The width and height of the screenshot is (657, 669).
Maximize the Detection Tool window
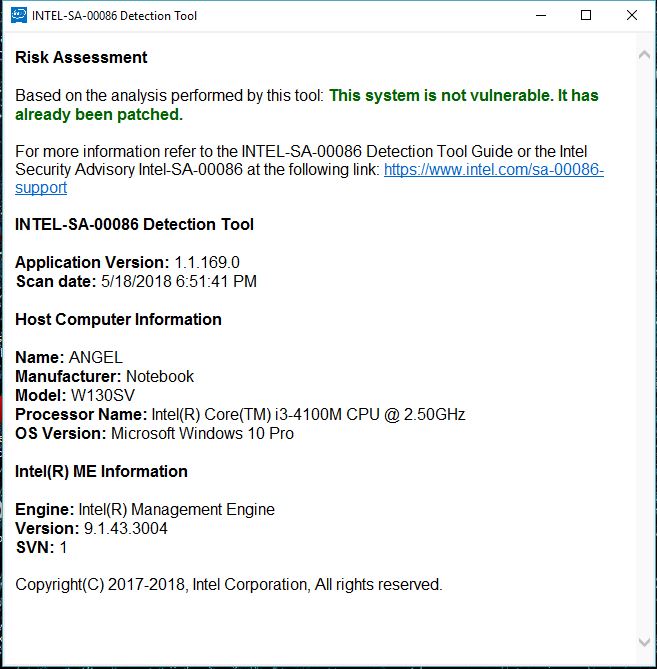[x=586, y=16]
